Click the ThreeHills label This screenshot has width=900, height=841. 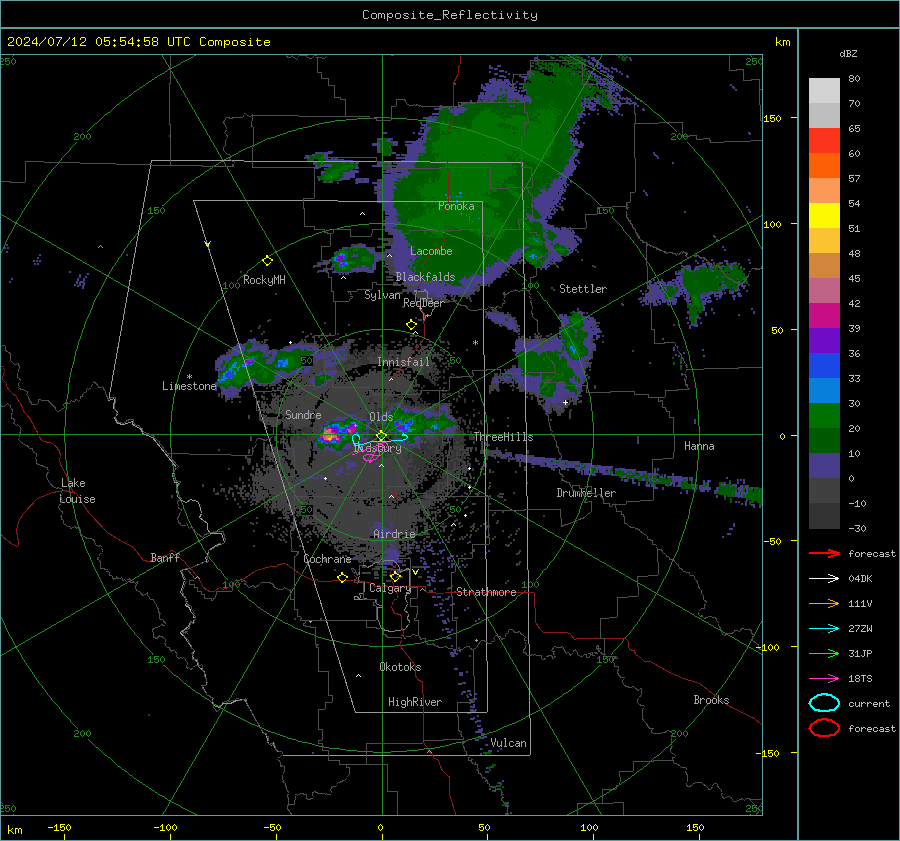click(x=503, y=437)
